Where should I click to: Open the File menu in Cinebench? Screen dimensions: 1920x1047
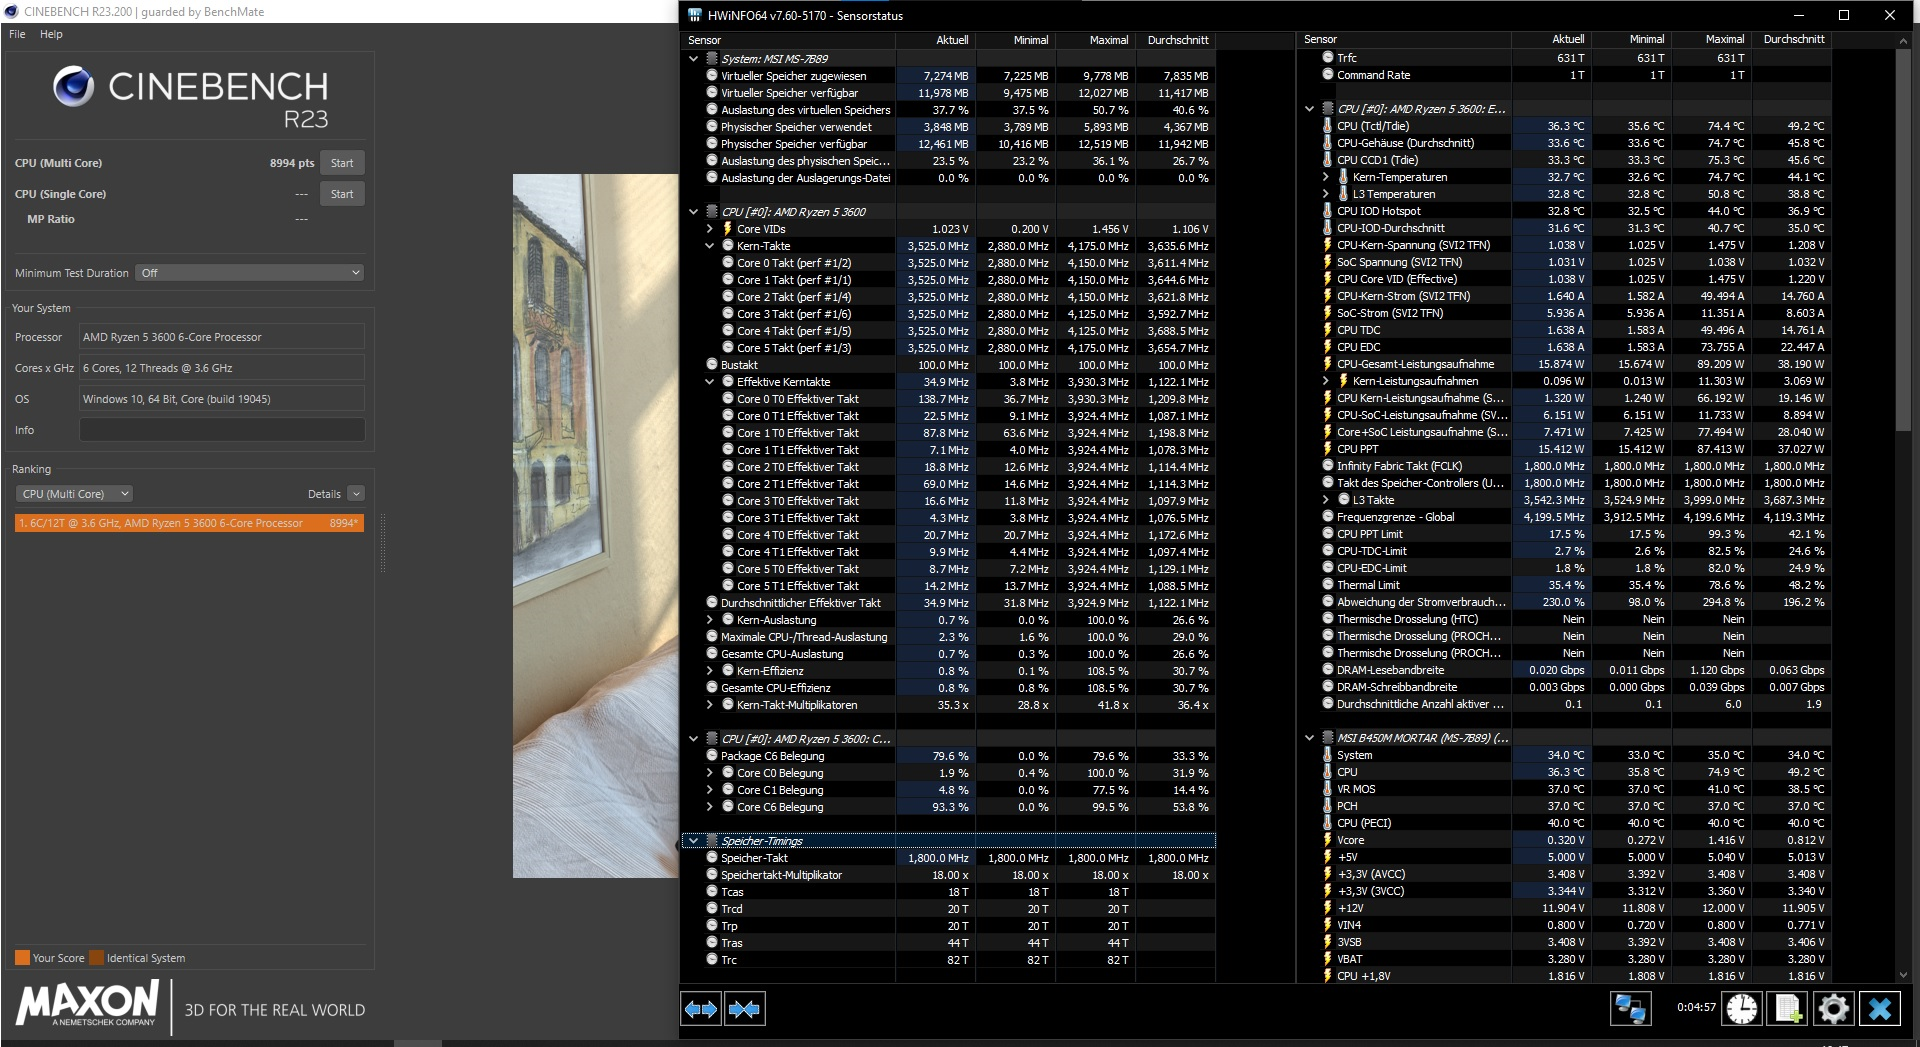pyautogui.click(x=17, y=34)
